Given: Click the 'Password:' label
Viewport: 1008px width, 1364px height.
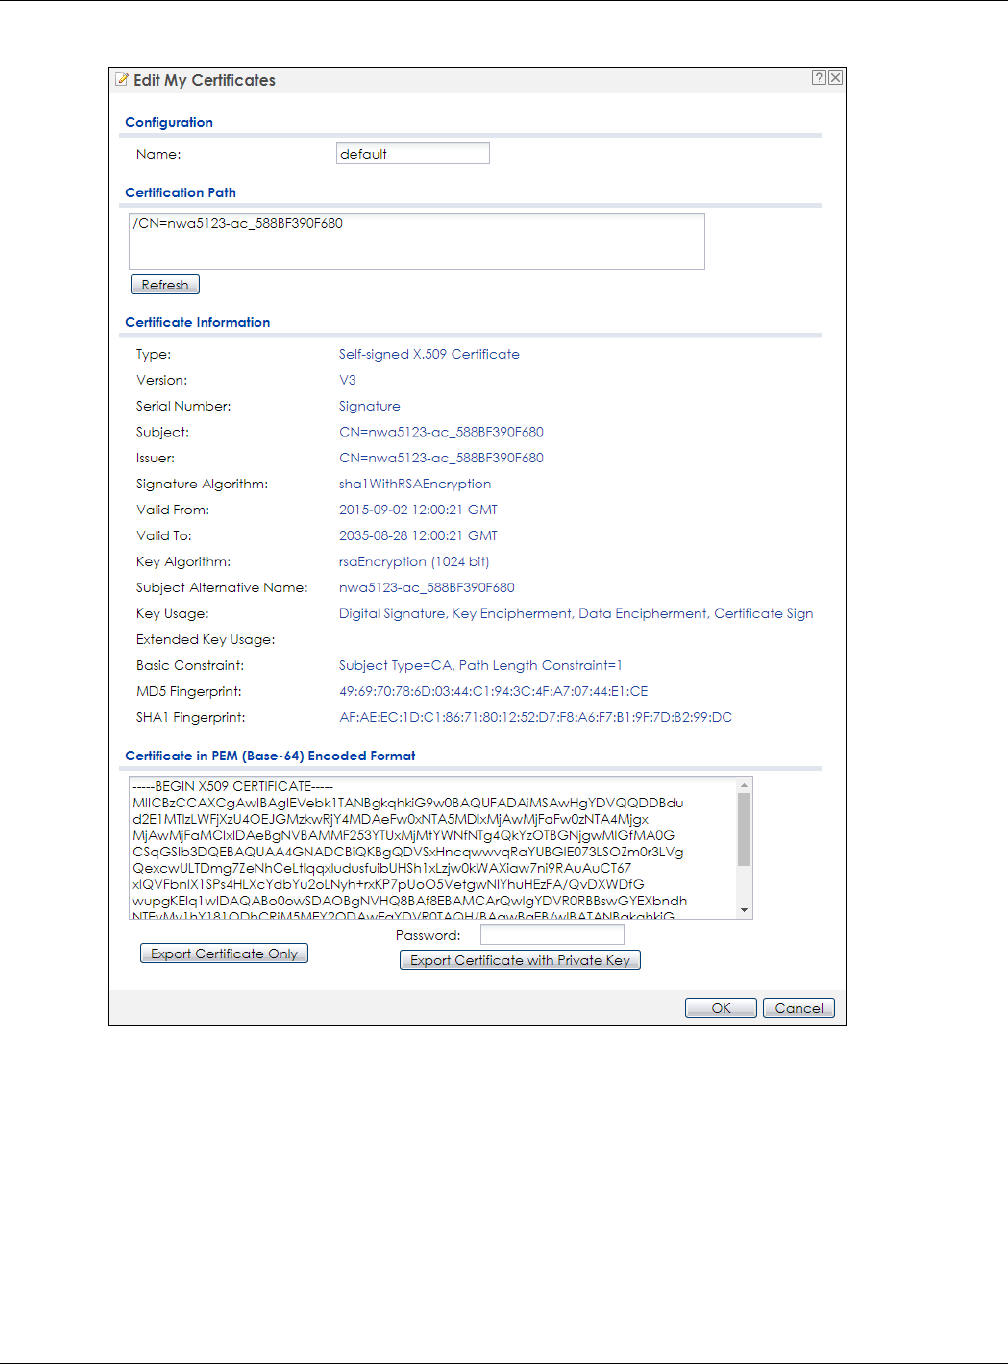Looking at the screenshot, I should pyautogui.click(x=428, y=935).
